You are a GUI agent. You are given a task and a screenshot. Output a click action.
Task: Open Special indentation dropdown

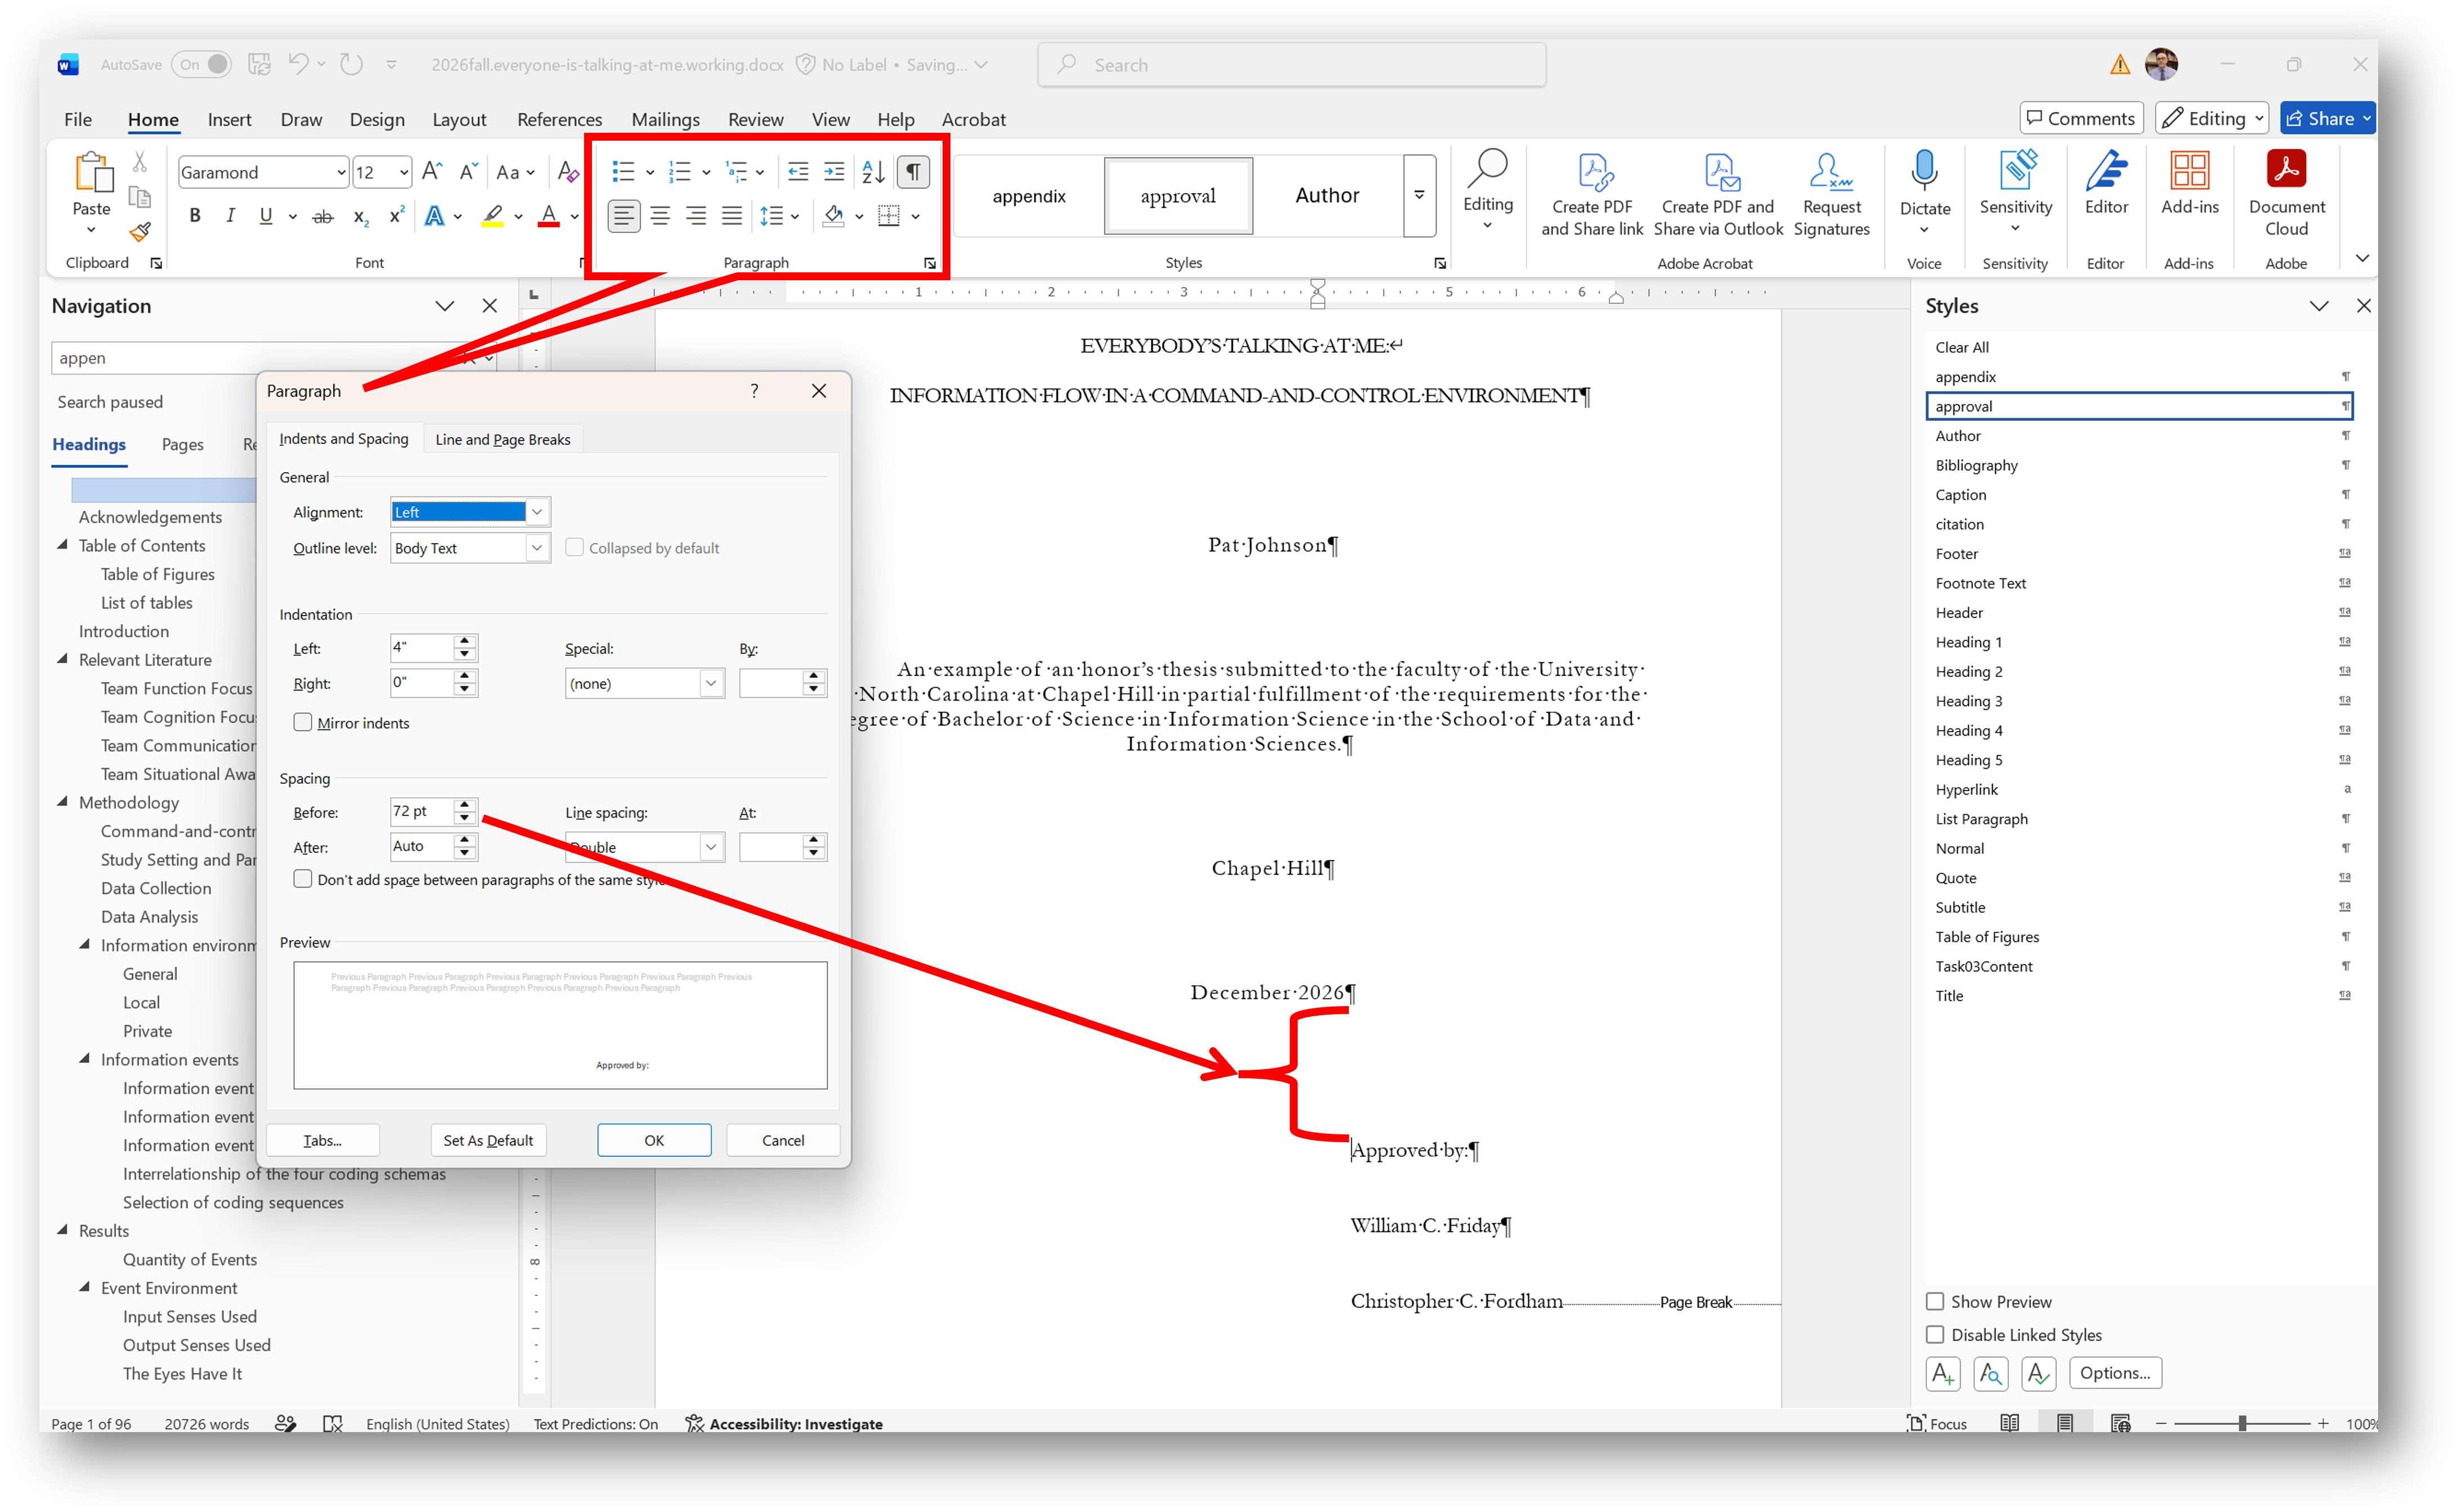click(x=711, y=683)
